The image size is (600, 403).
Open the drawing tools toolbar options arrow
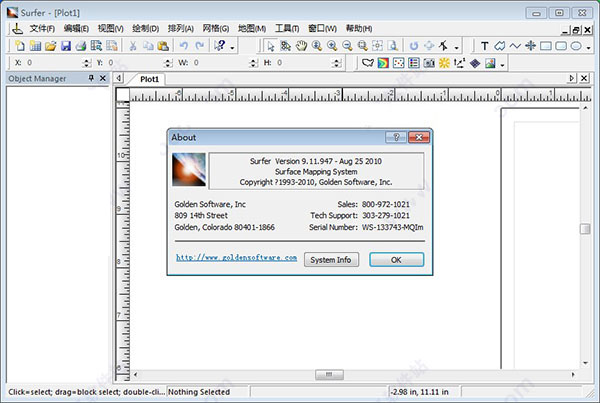pyautogui.click(x=589, y=48)
